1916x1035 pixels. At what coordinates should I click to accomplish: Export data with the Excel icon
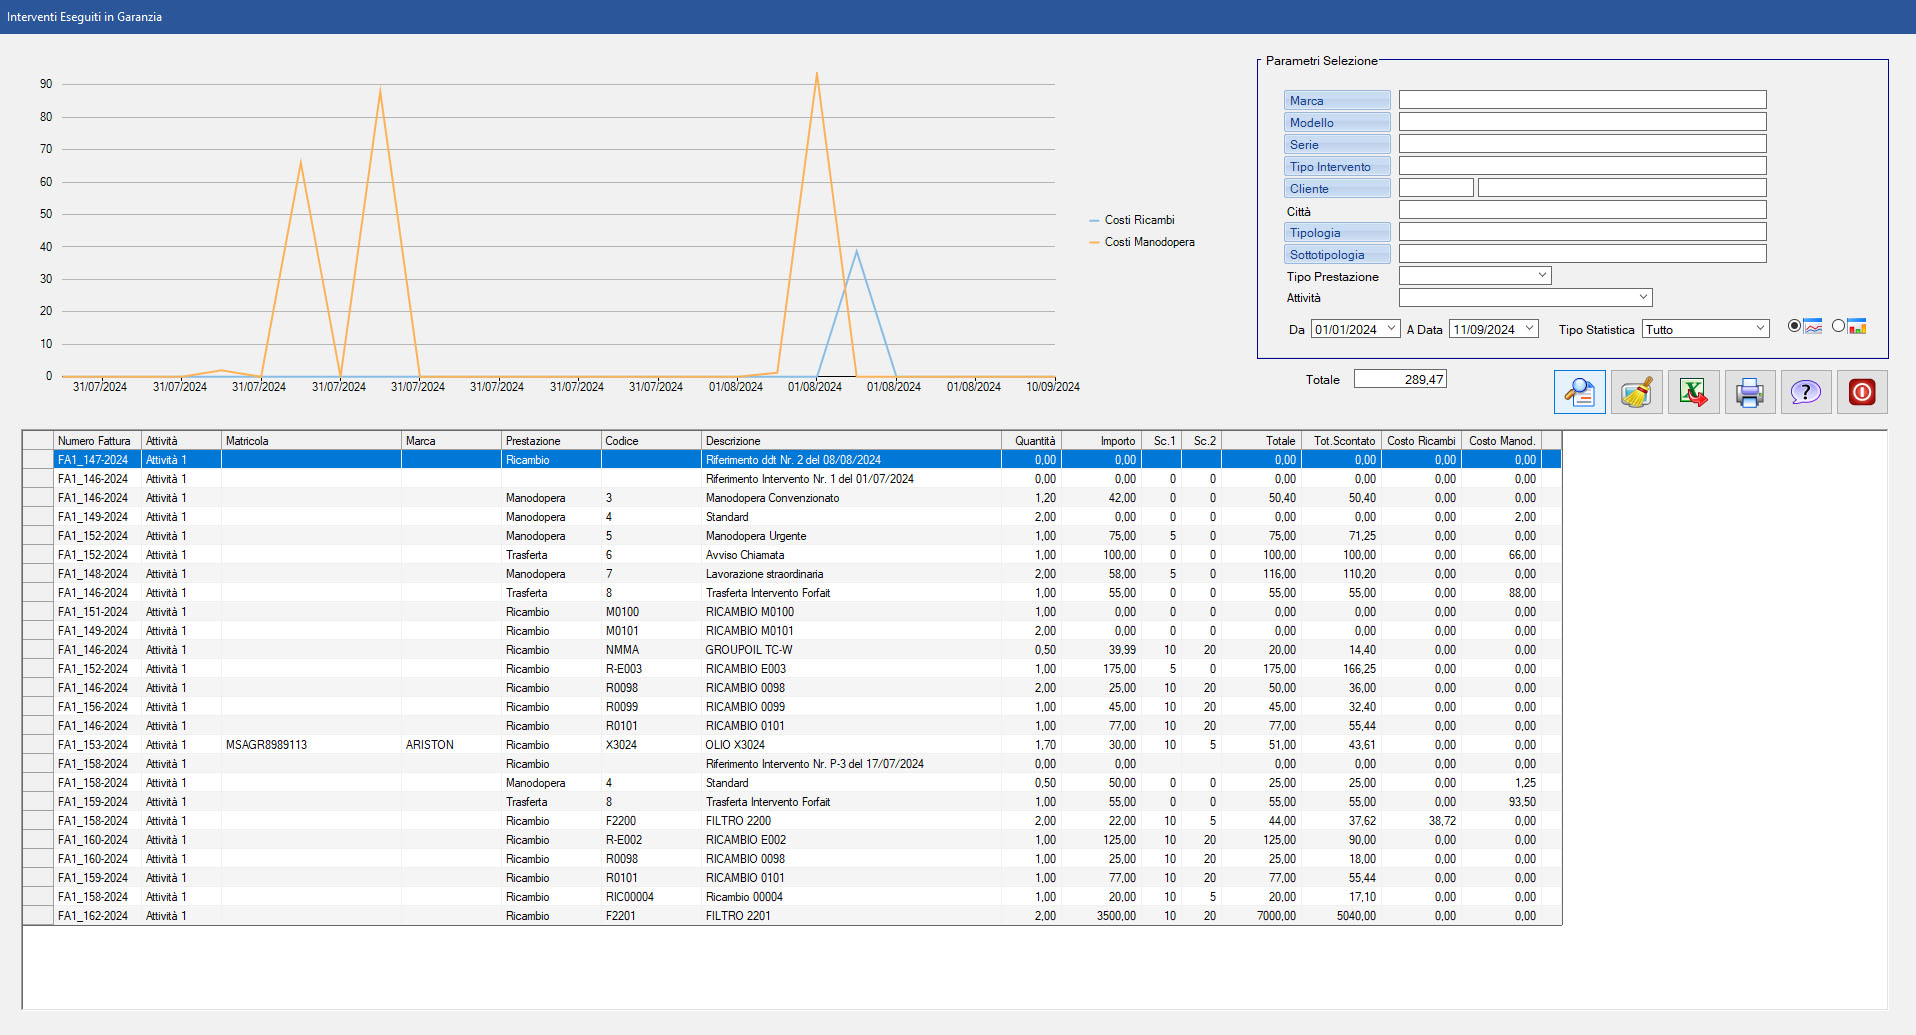(1693, 392)
